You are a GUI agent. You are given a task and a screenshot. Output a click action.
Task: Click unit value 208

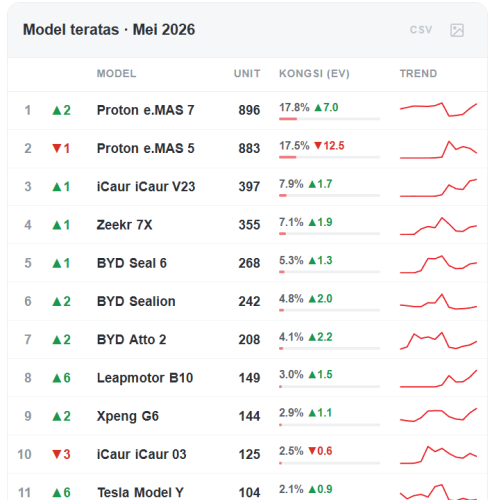249,340
